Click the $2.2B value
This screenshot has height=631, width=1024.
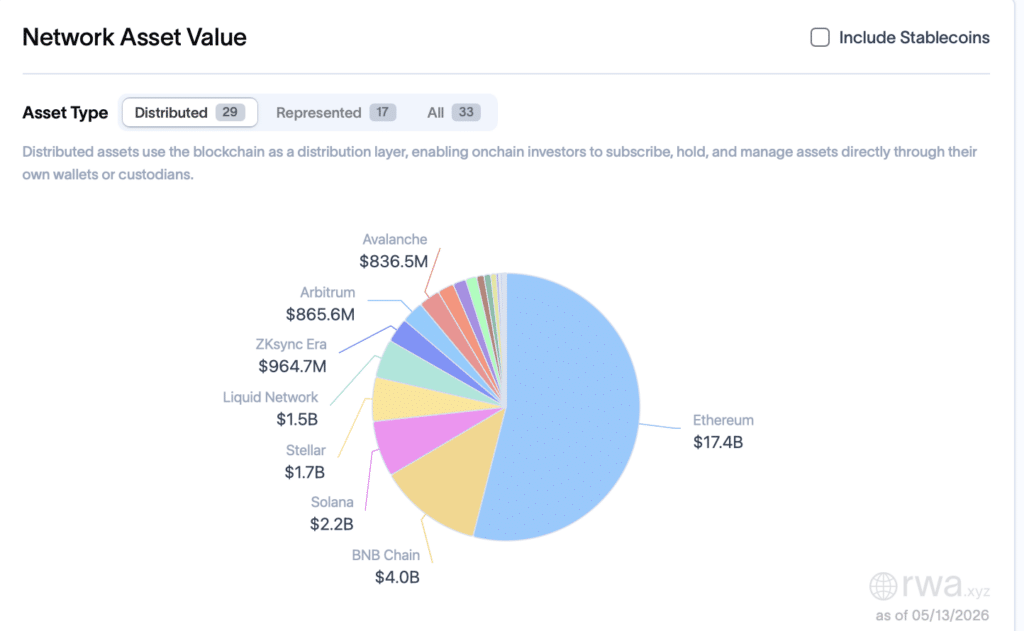[332, 524]
